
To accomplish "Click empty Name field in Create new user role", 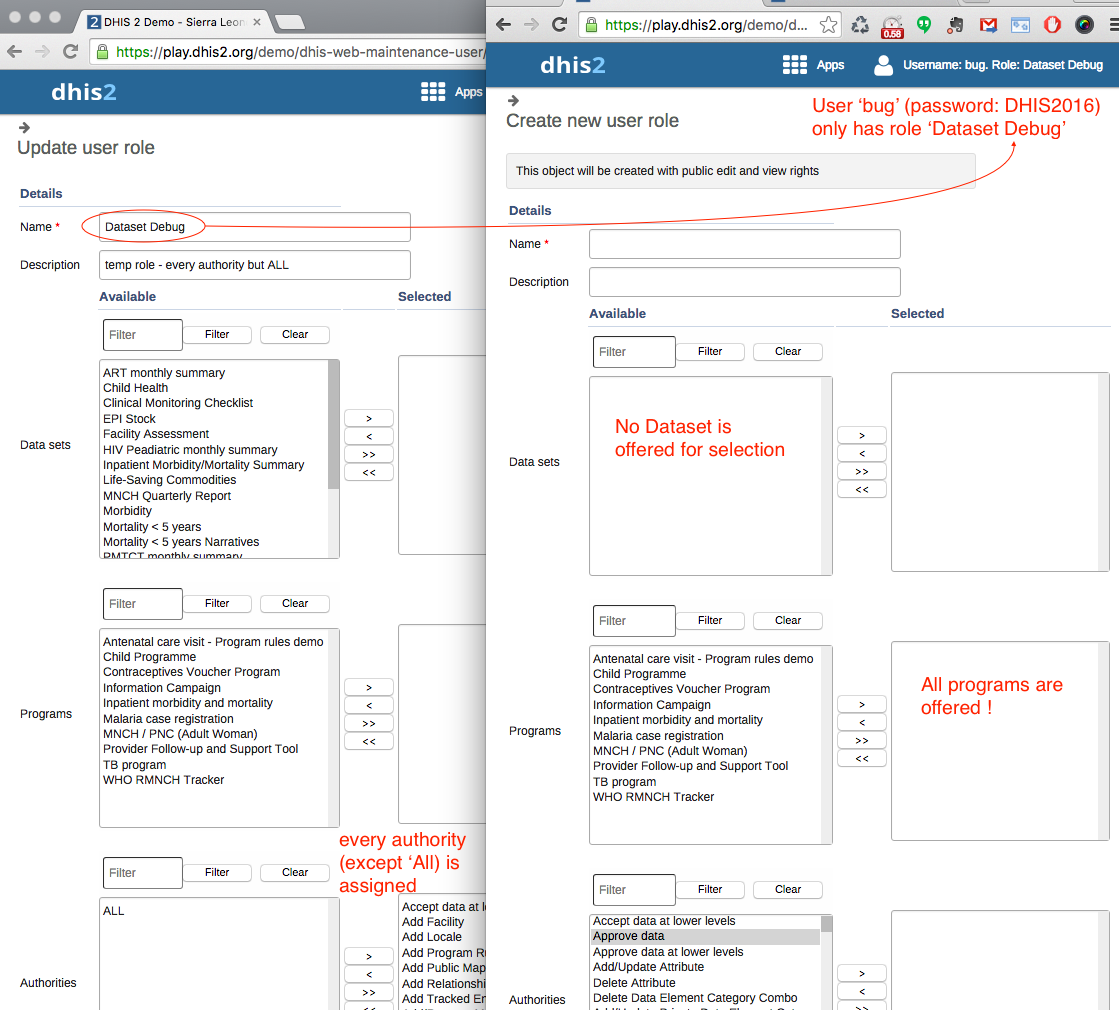I will tap(744, 244).
